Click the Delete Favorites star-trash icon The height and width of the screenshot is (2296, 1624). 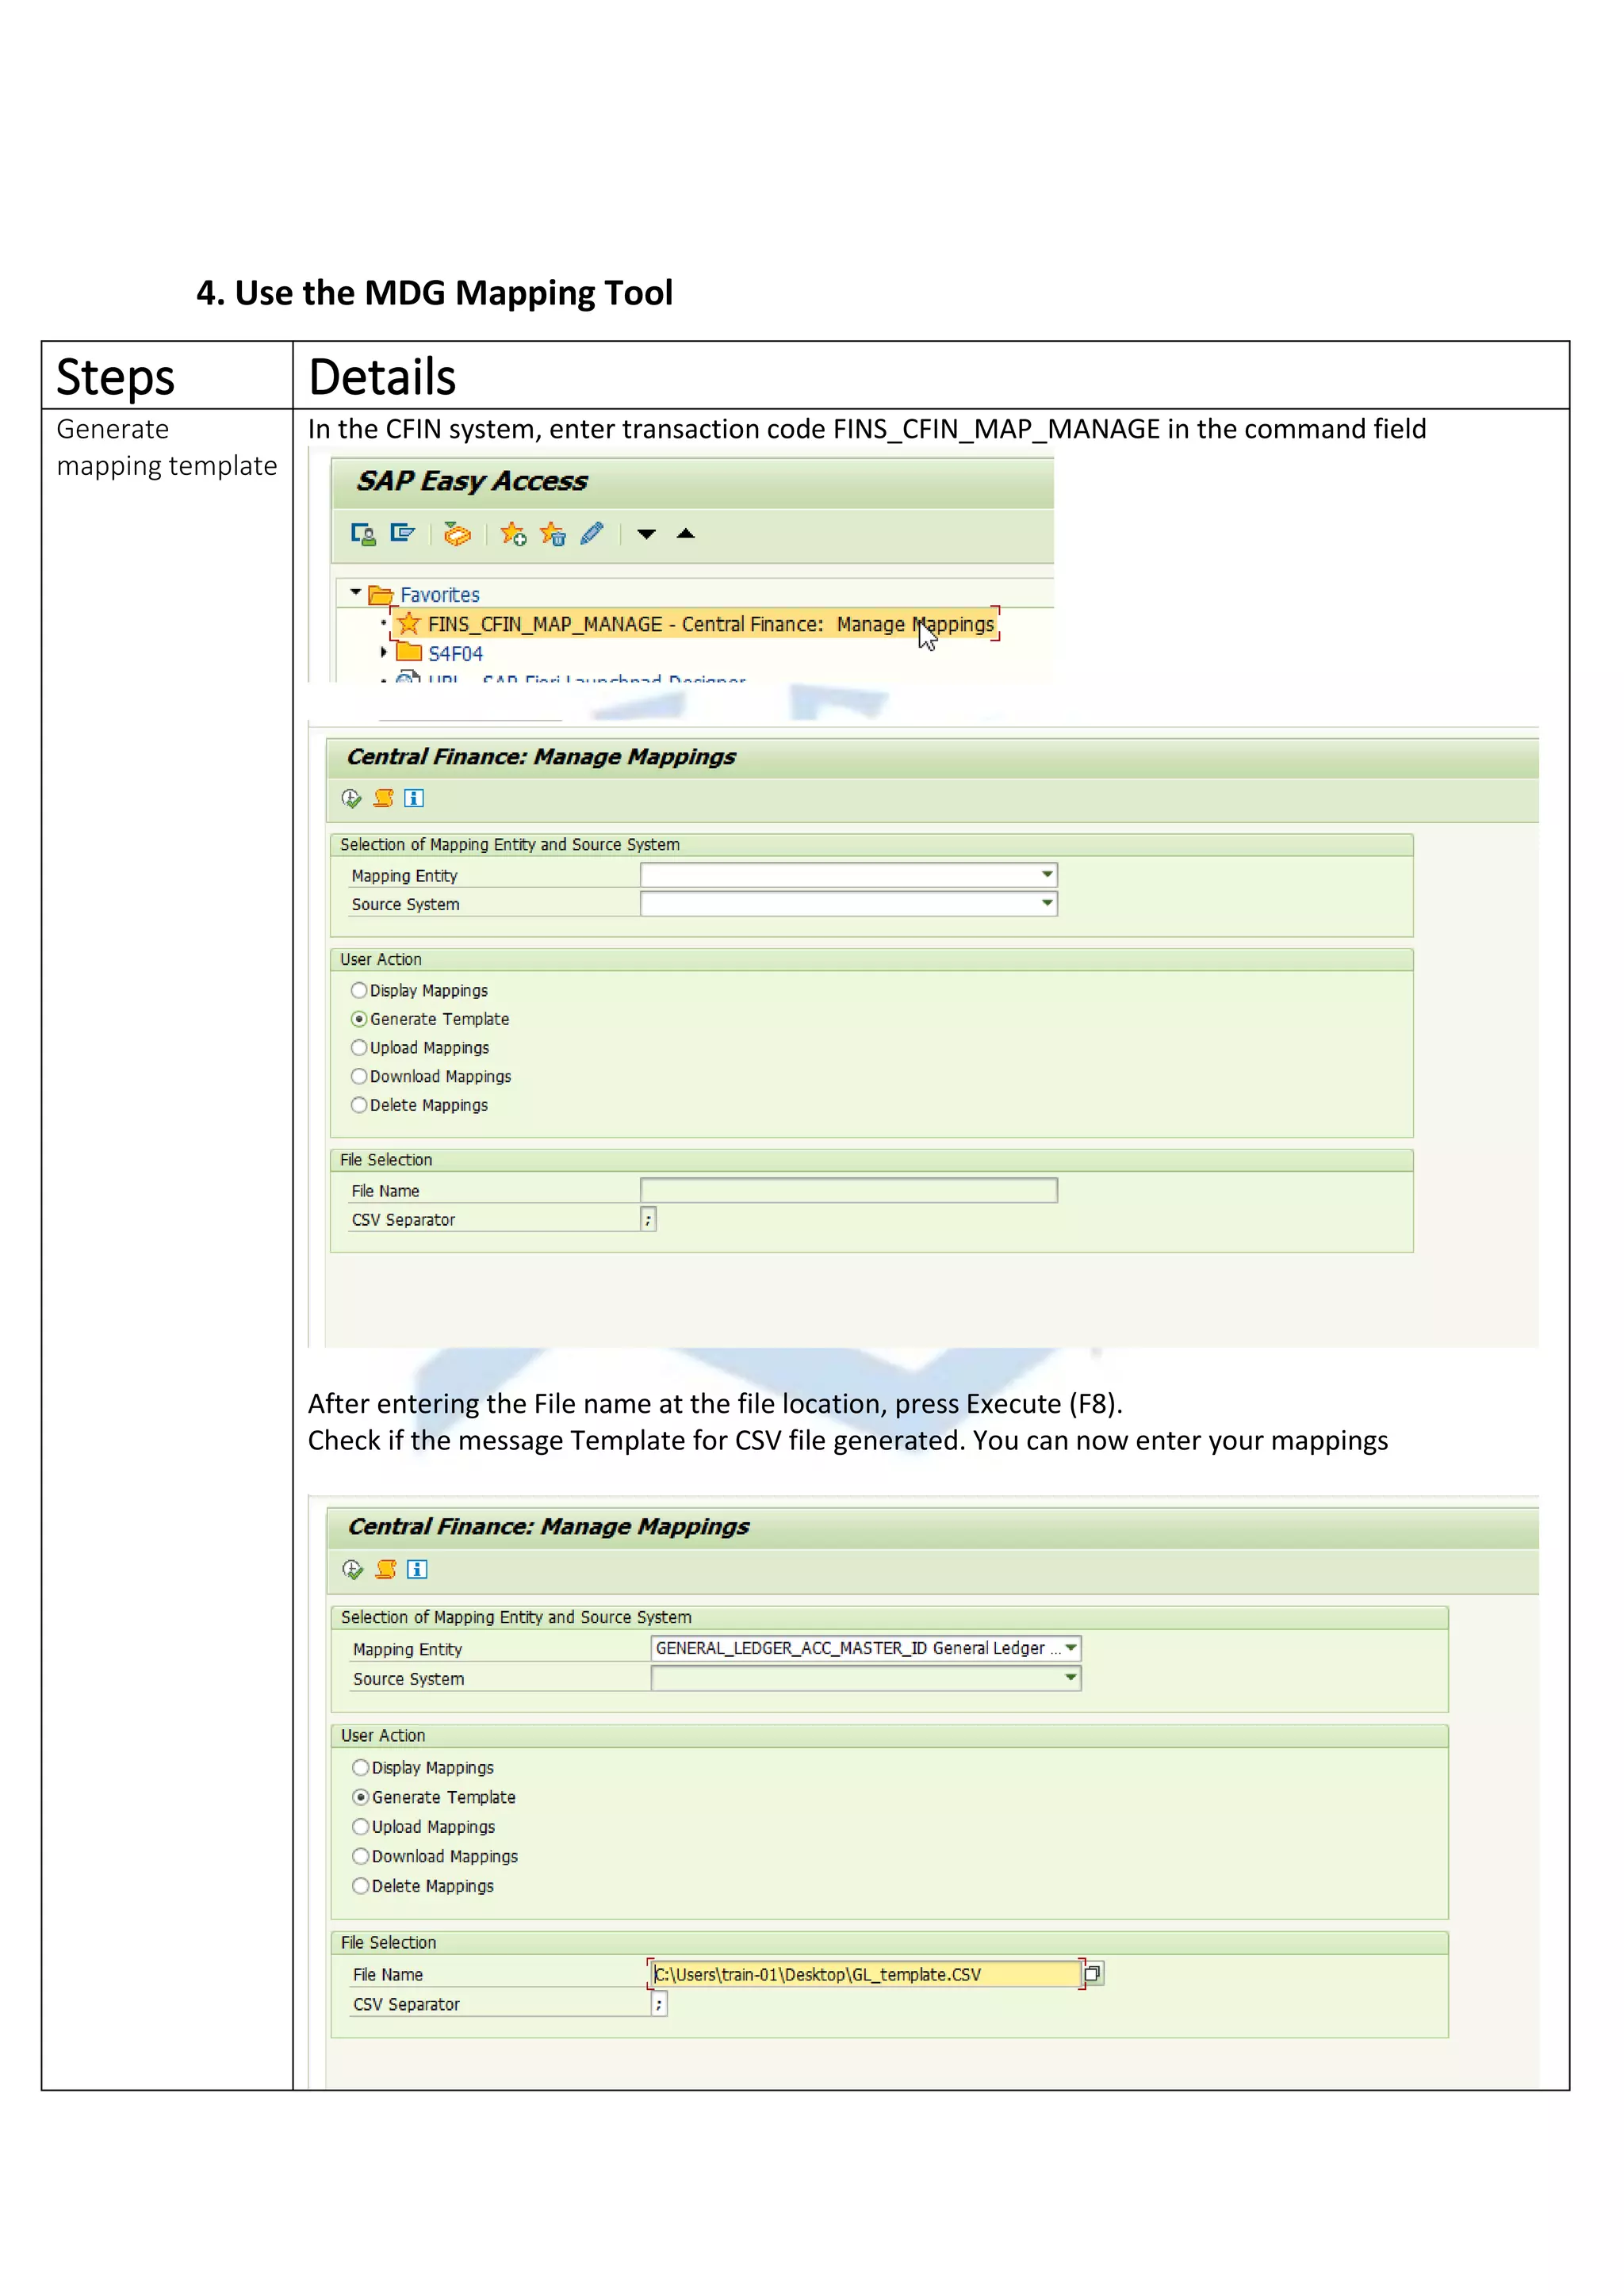pos(553,534)
